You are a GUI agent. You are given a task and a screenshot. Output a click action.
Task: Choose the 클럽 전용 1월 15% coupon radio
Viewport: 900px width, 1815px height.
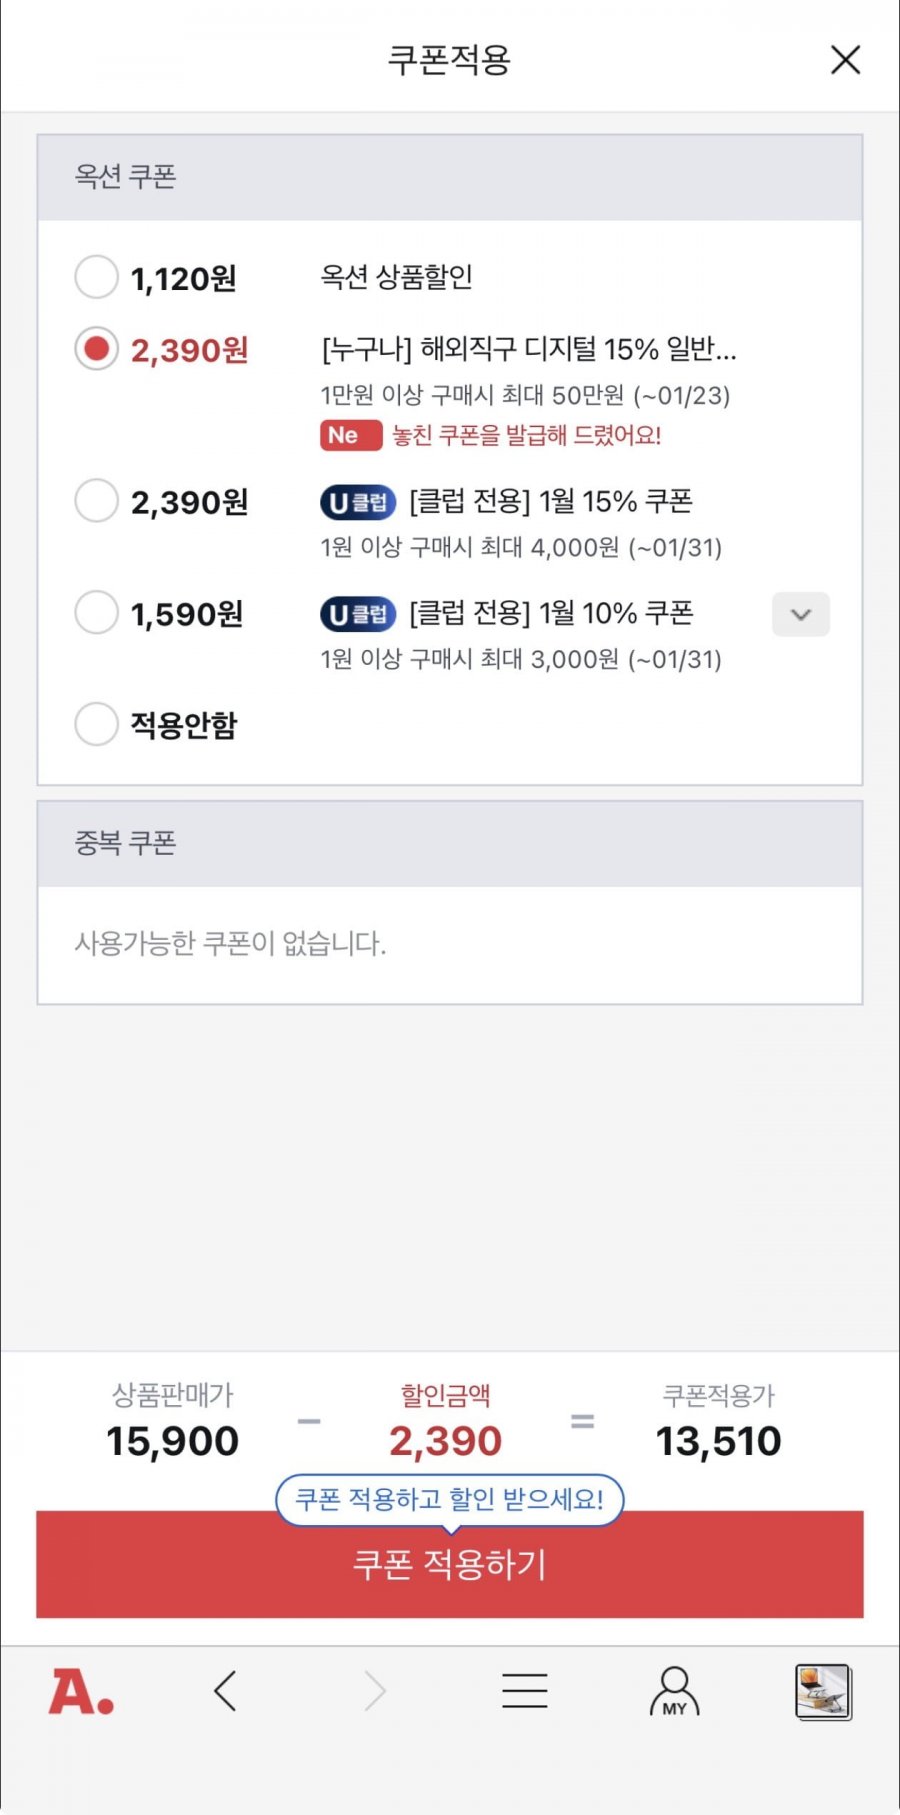click(97, 501)
